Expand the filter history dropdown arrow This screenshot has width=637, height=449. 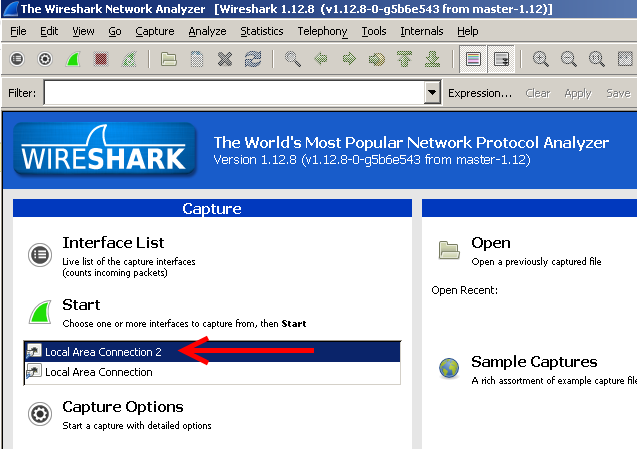pos(432,93)
